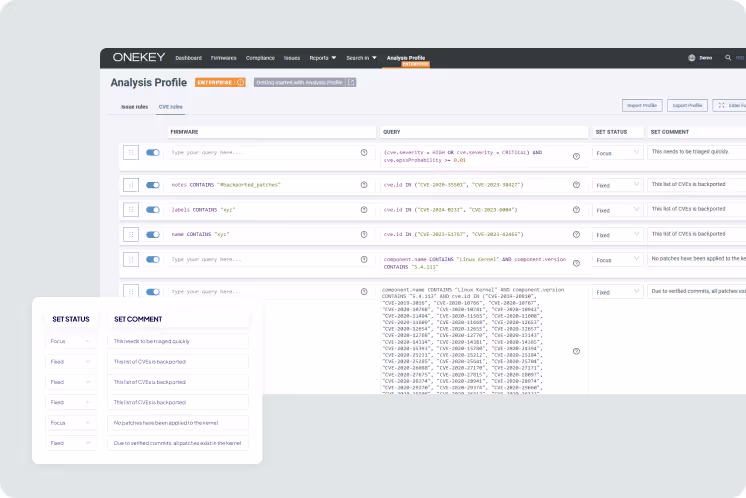The width and height of the screenshot is (746, 498).
Task: Toggle the name CONTAINS "xyz" rule
Action: point(153,234)
